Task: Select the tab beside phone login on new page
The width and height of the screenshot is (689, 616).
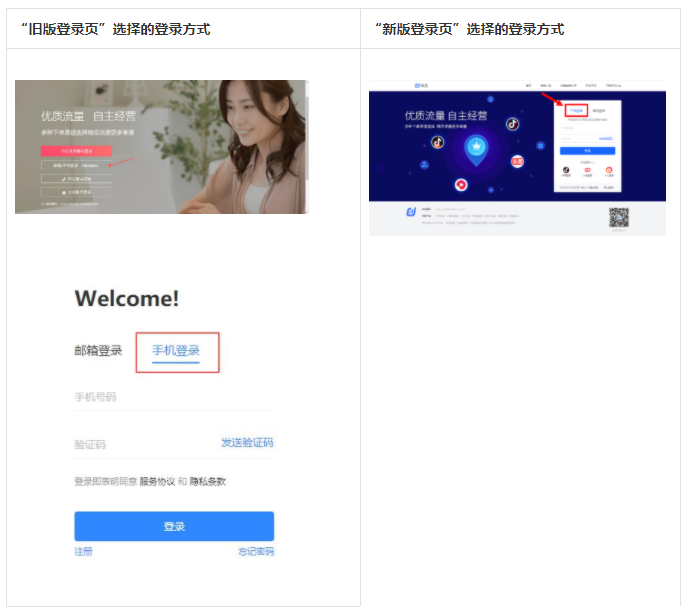Action: [598, 111]
